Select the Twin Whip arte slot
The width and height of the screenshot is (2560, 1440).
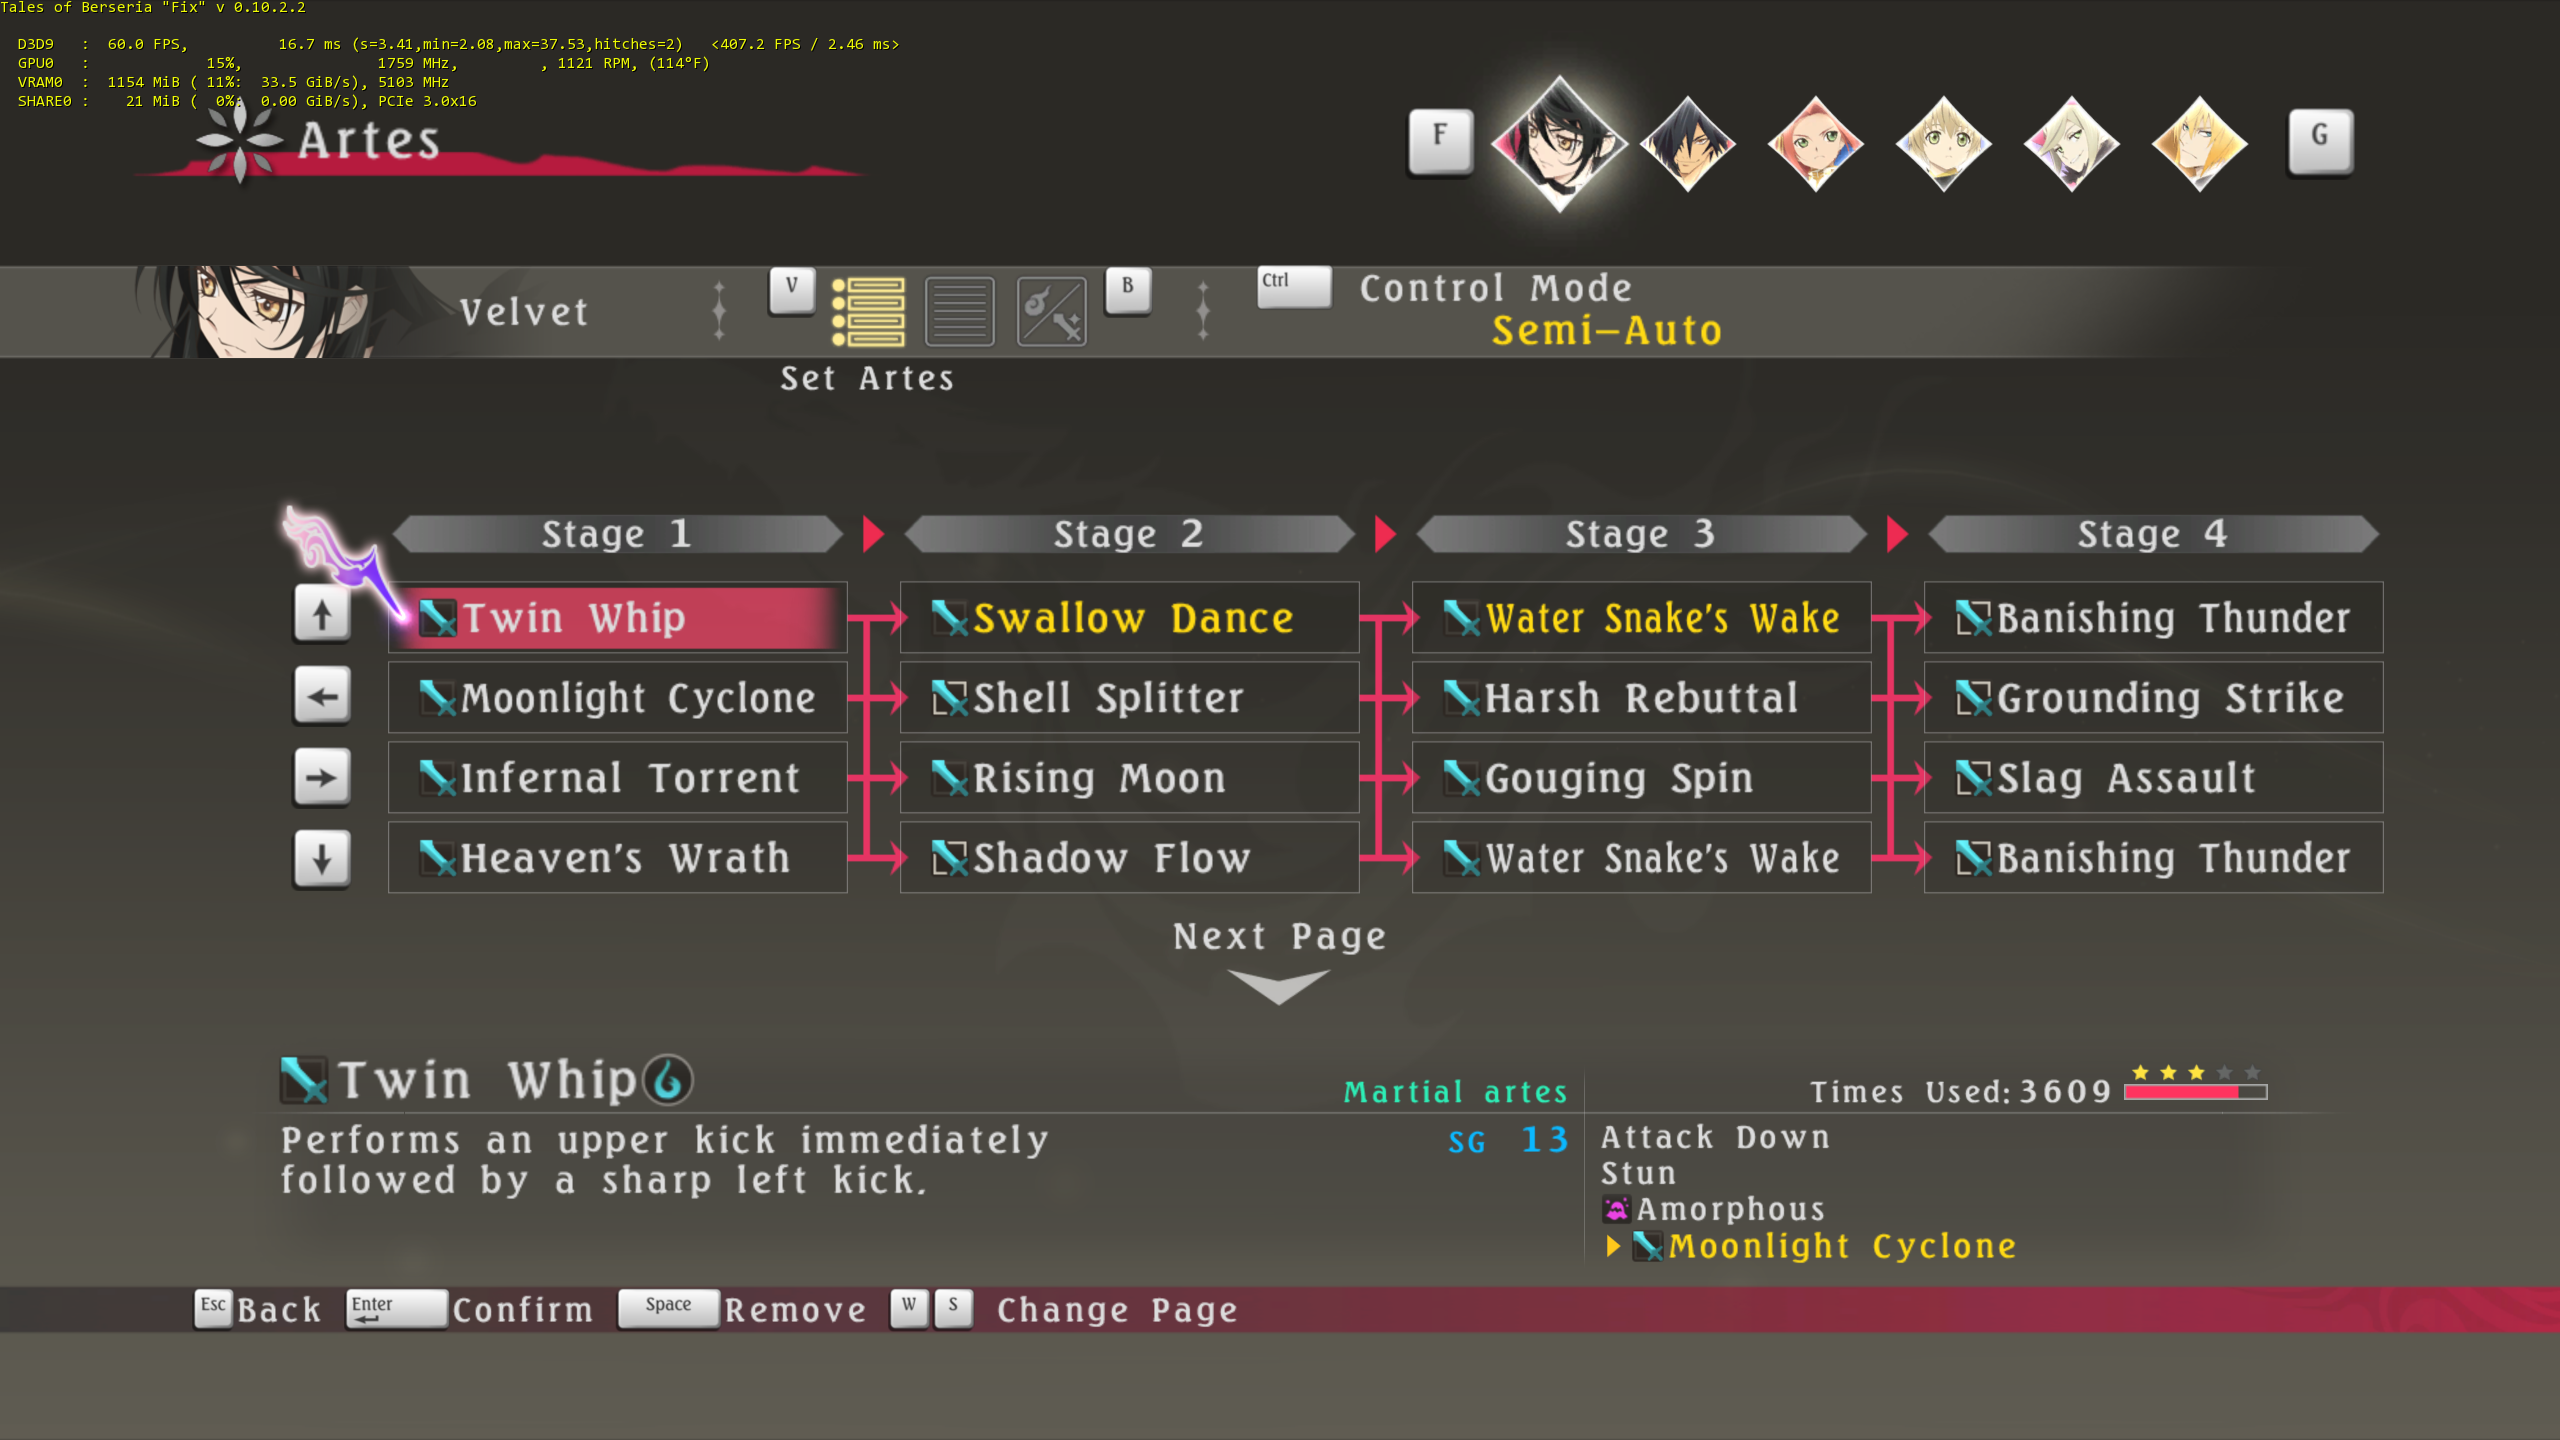617,618
